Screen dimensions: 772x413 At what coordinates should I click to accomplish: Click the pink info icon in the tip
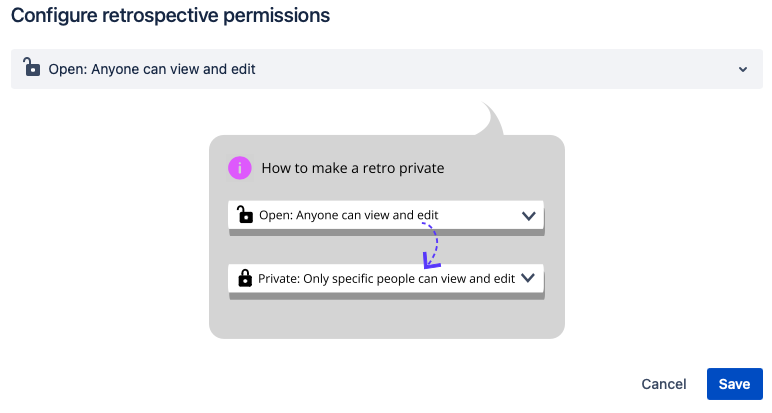click(x=239, y=168)
